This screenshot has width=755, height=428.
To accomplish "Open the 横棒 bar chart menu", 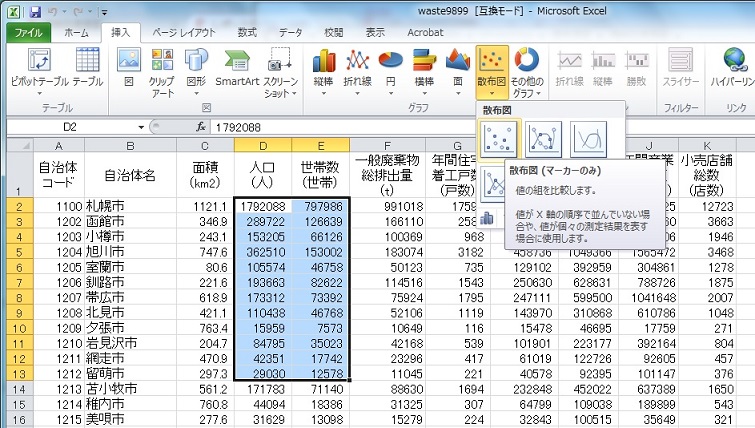I will (424, 72).
